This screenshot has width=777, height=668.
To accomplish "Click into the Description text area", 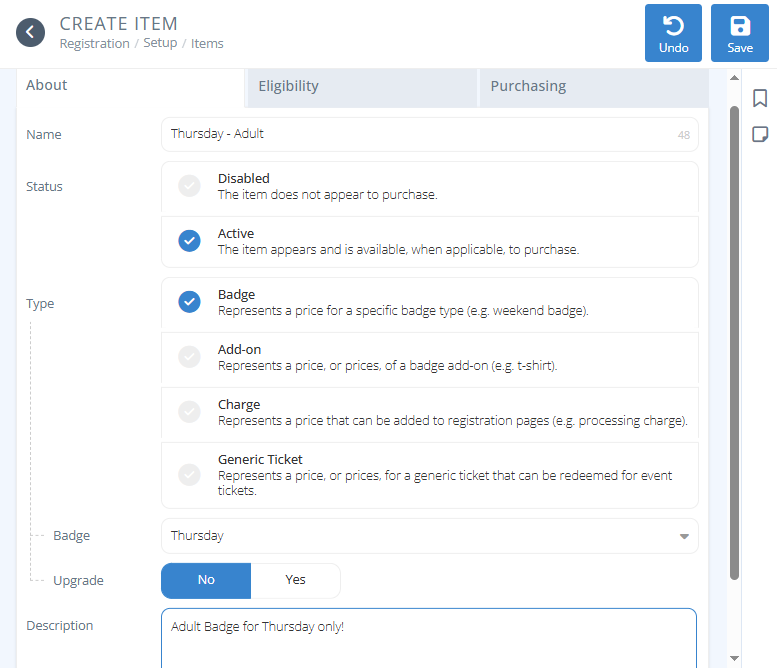I will tap(429, 638).
